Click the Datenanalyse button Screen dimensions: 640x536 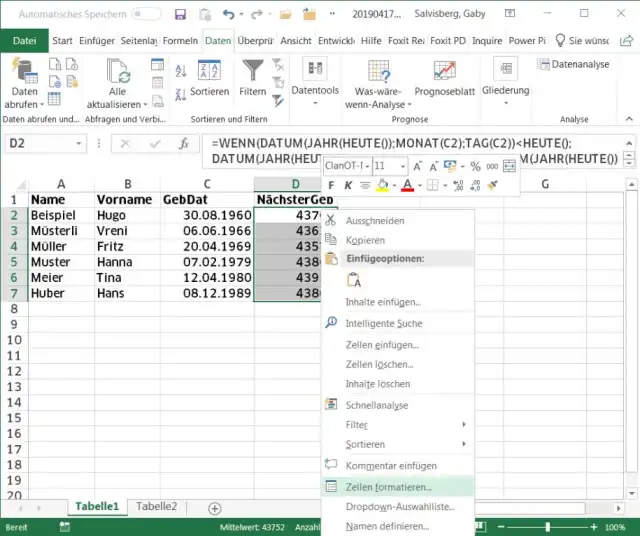573,64
